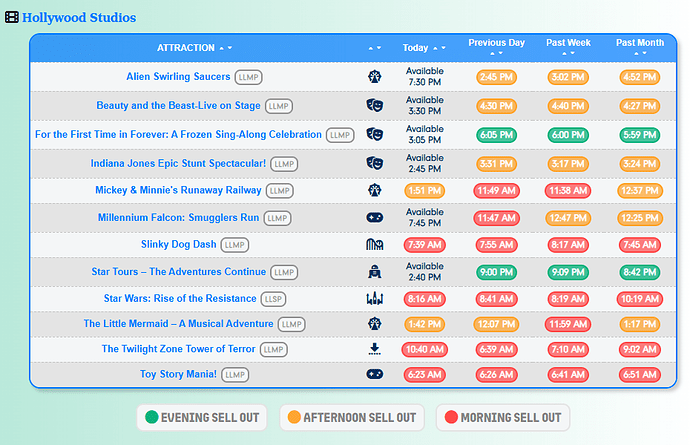The image size is (690, 445).
Task: Click Star Tours simulator icon
Action: (x=374, y=272)
